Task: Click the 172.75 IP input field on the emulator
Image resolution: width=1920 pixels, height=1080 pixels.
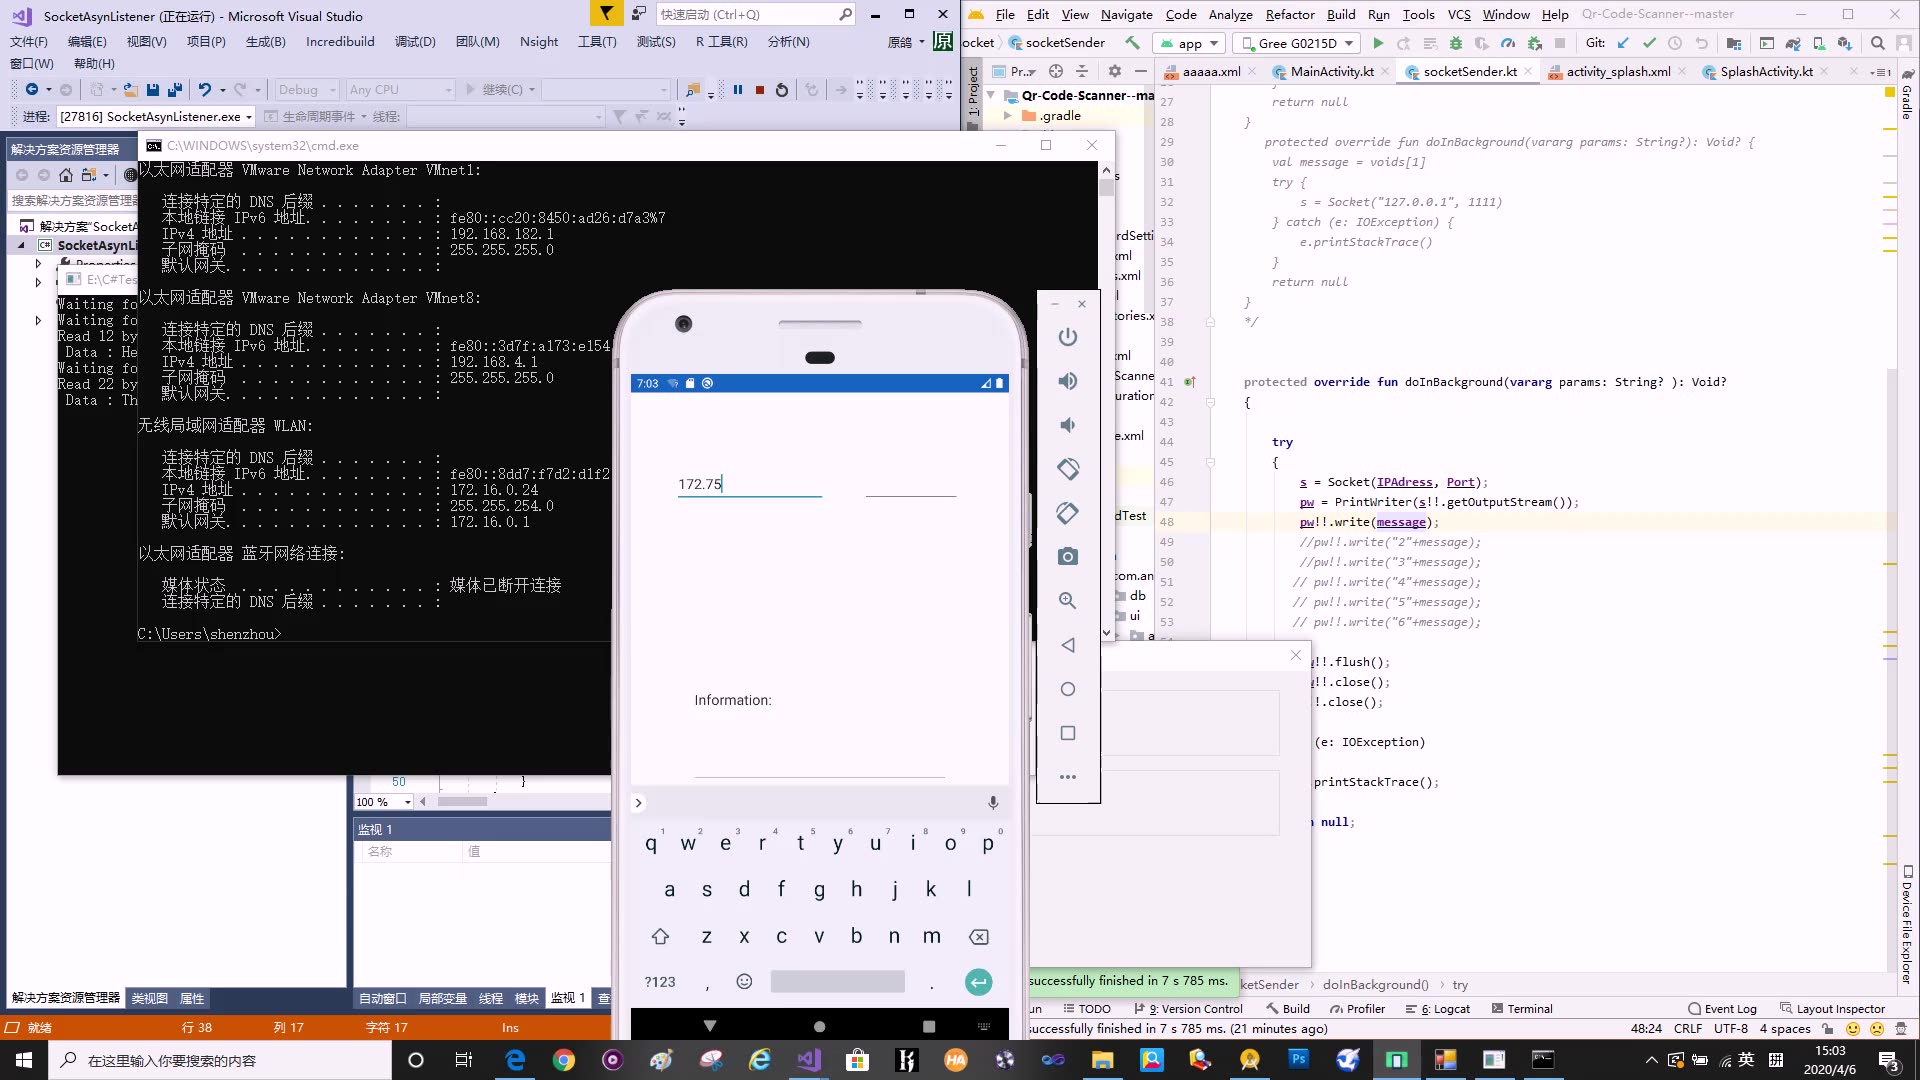Action: pos(750,484)
